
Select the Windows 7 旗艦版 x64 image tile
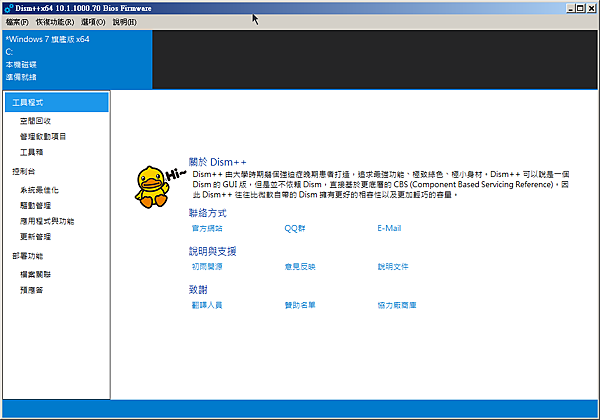78,59
